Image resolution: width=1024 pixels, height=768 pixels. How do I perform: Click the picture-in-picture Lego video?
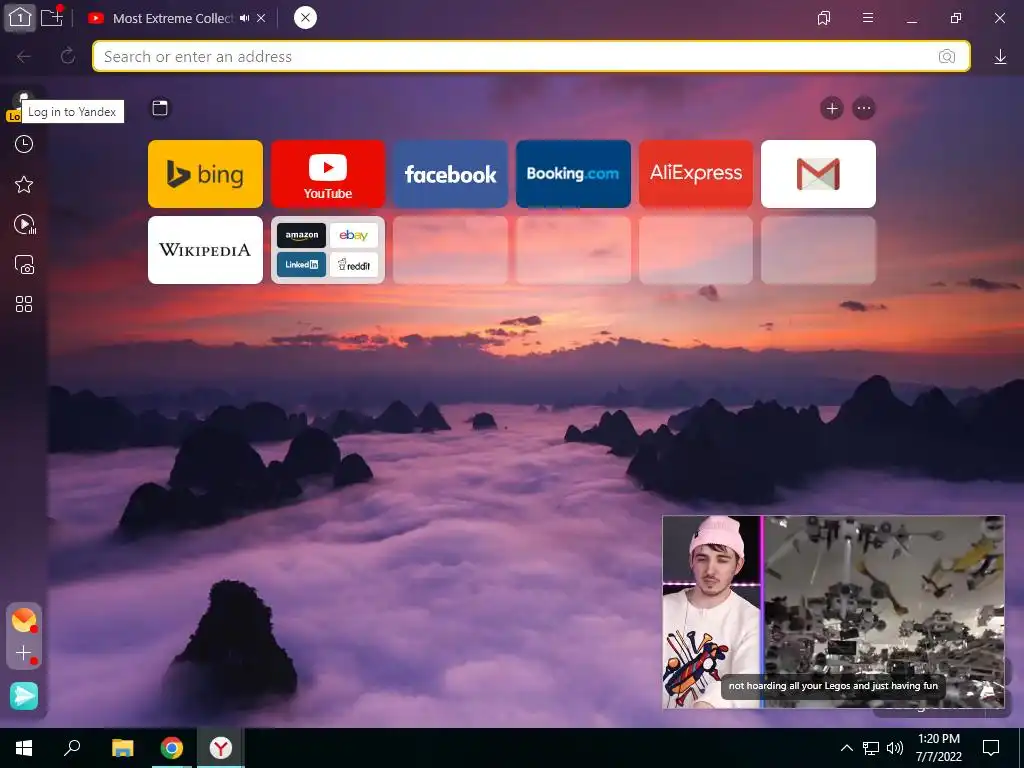tap(833, 612)
